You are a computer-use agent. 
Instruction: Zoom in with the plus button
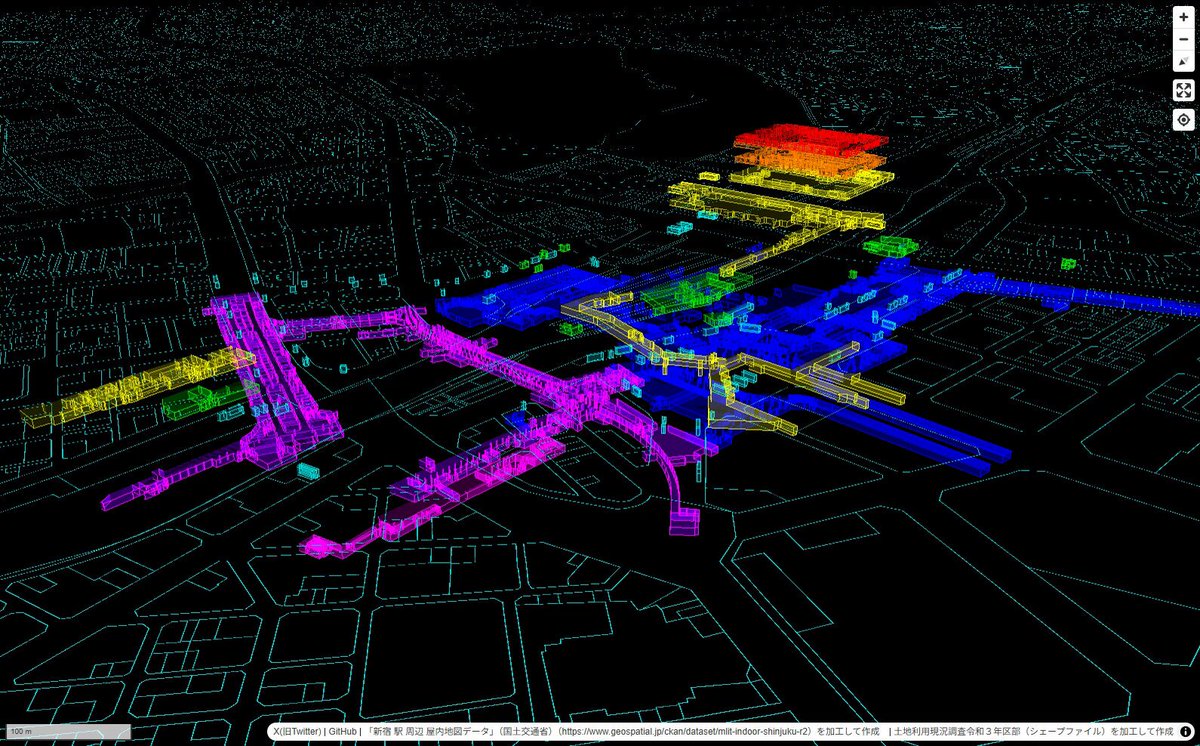(1184, 18)
